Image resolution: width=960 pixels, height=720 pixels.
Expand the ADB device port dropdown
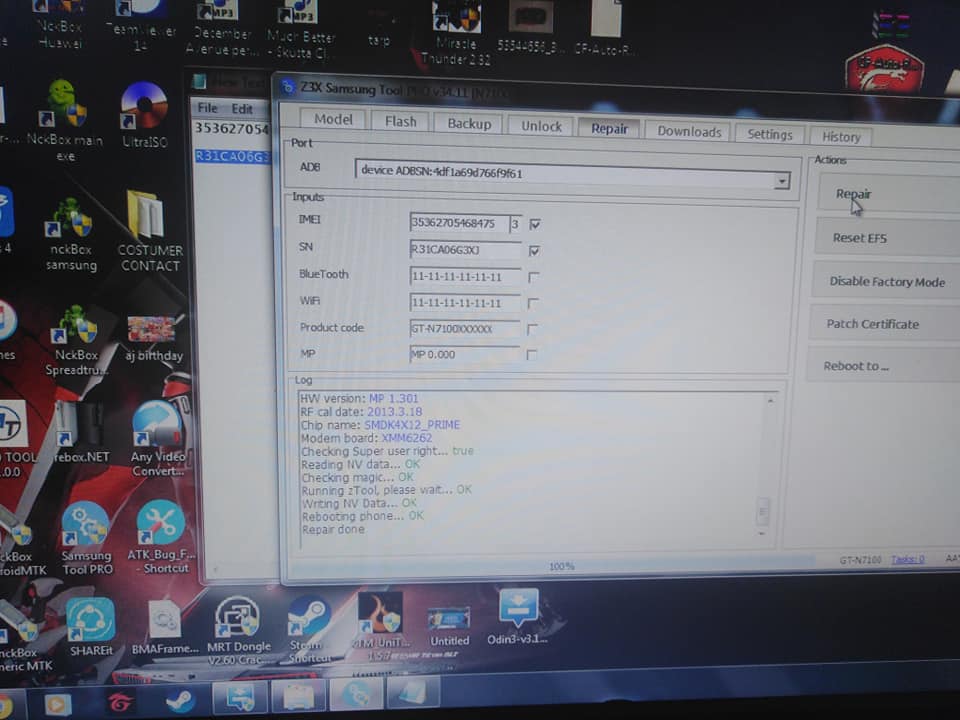tap(781, 181)
